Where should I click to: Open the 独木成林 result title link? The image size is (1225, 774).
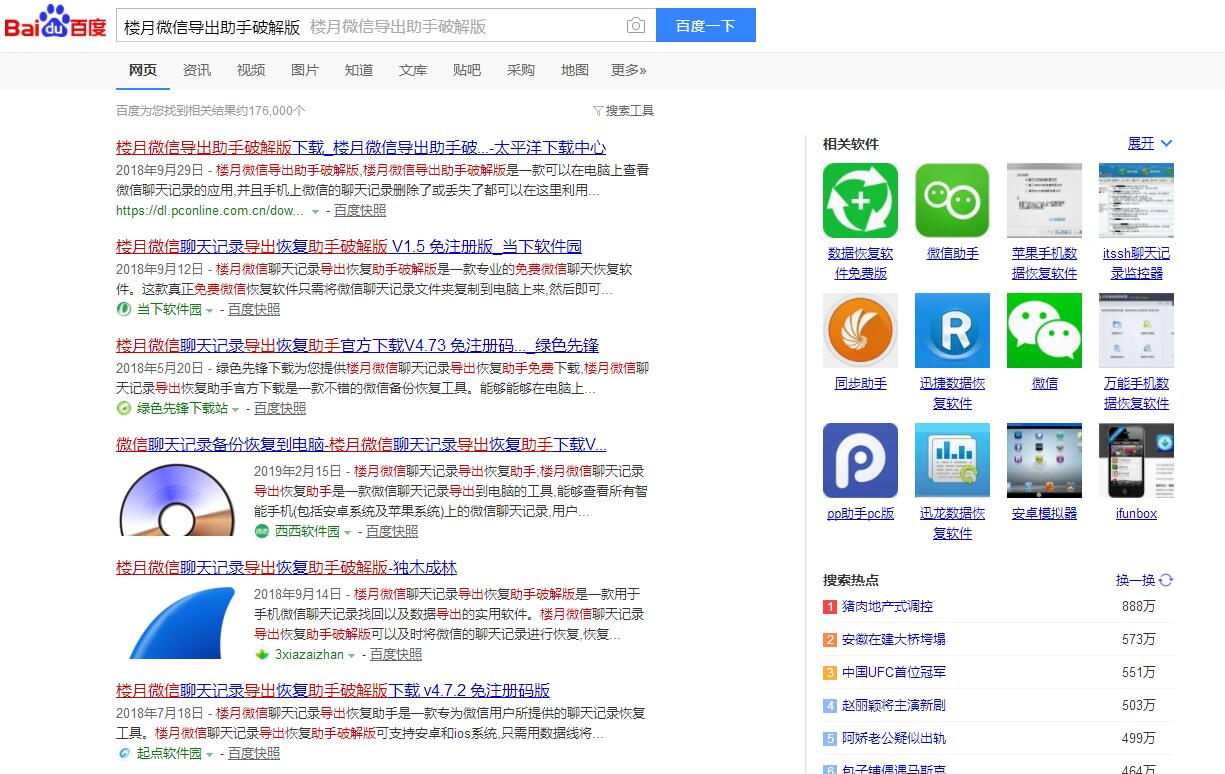(x=286, y=568)
